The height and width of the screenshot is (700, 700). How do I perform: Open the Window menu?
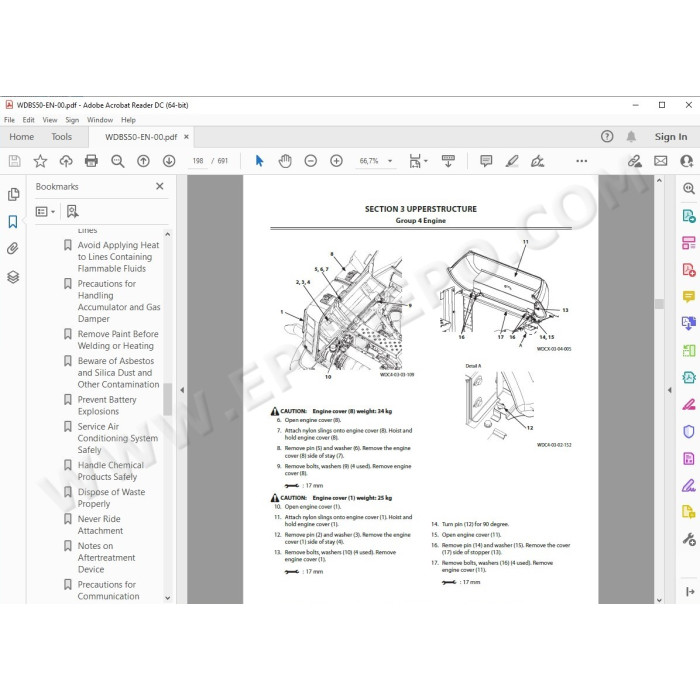(x=100, y=120)
